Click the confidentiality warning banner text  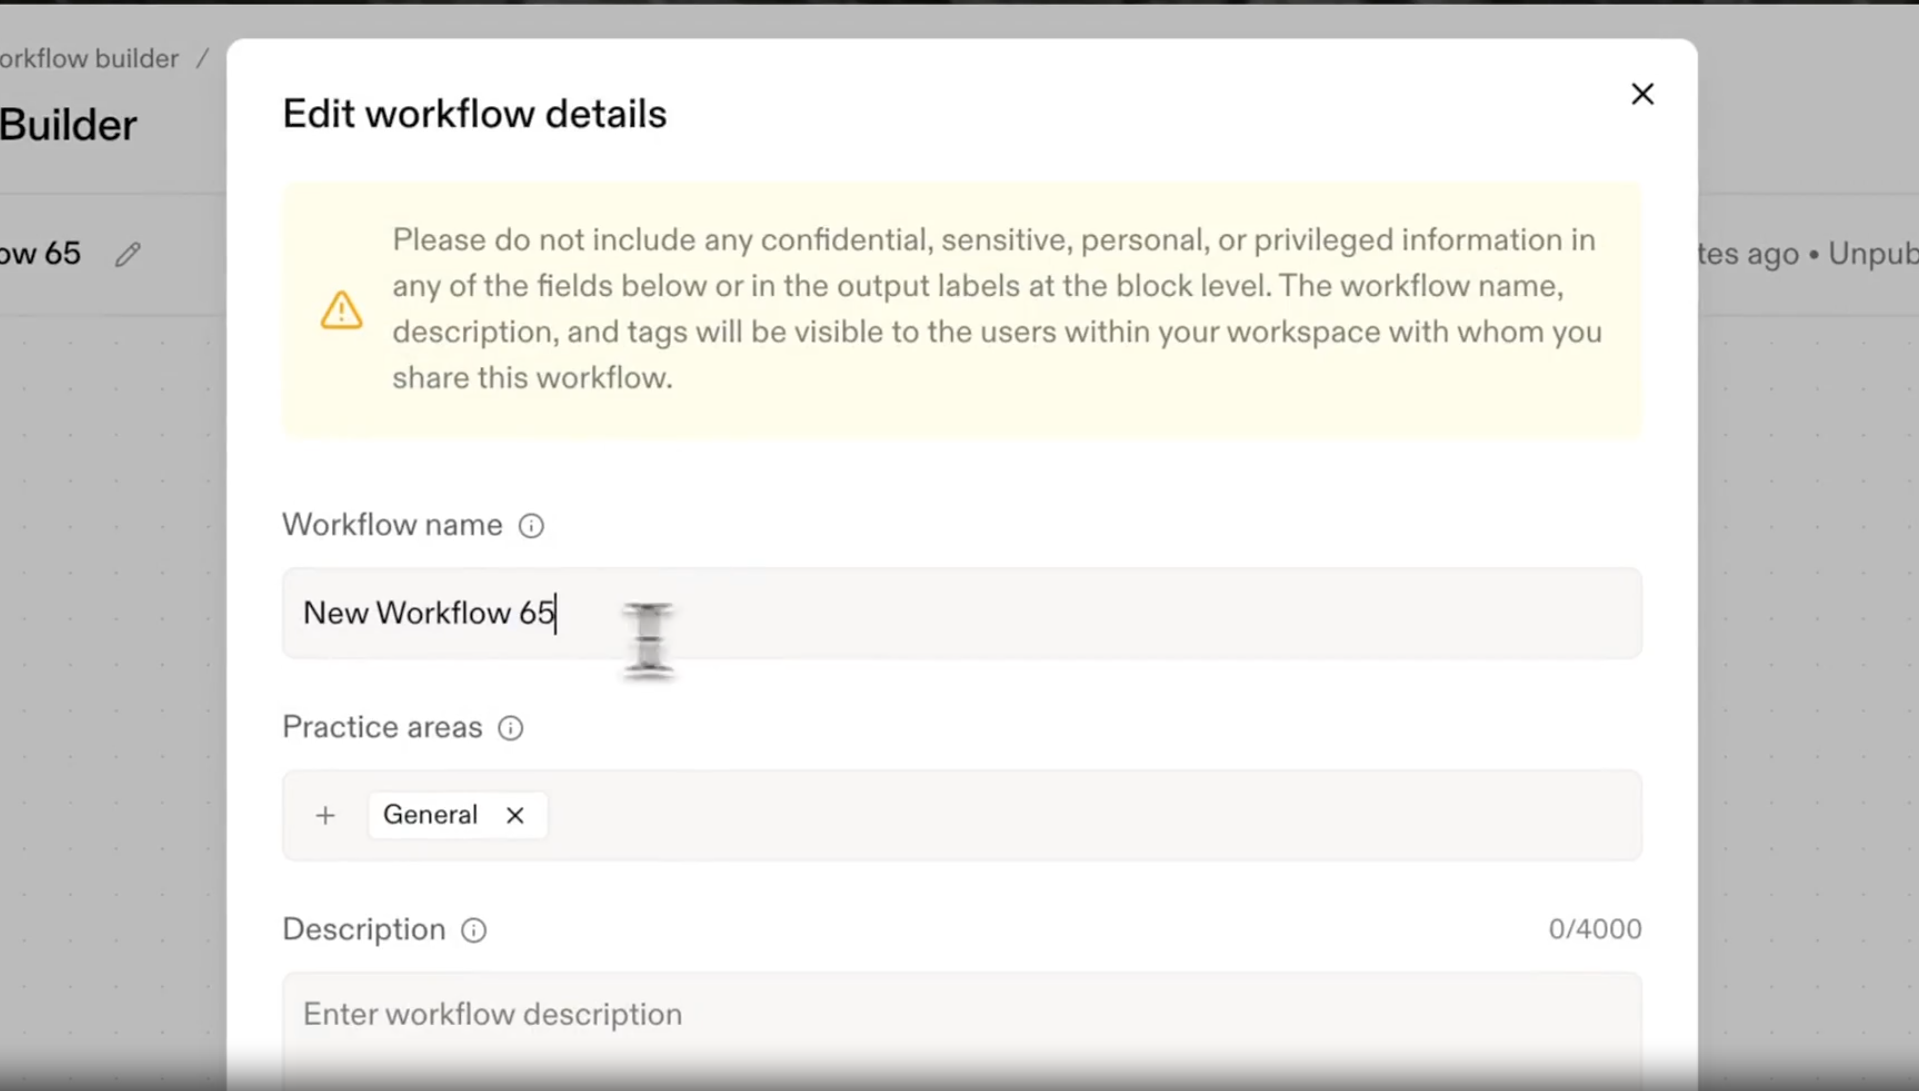click(x=995, y=309)
